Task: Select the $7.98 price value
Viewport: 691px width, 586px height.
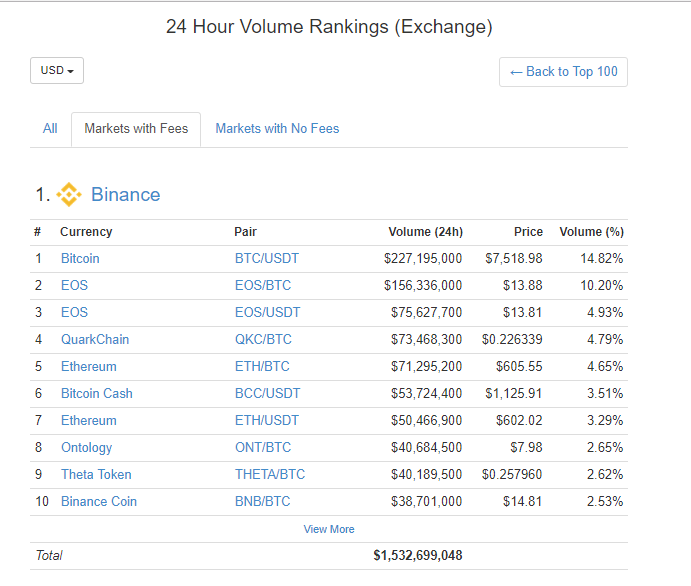Action: click(x=526, y=448)
